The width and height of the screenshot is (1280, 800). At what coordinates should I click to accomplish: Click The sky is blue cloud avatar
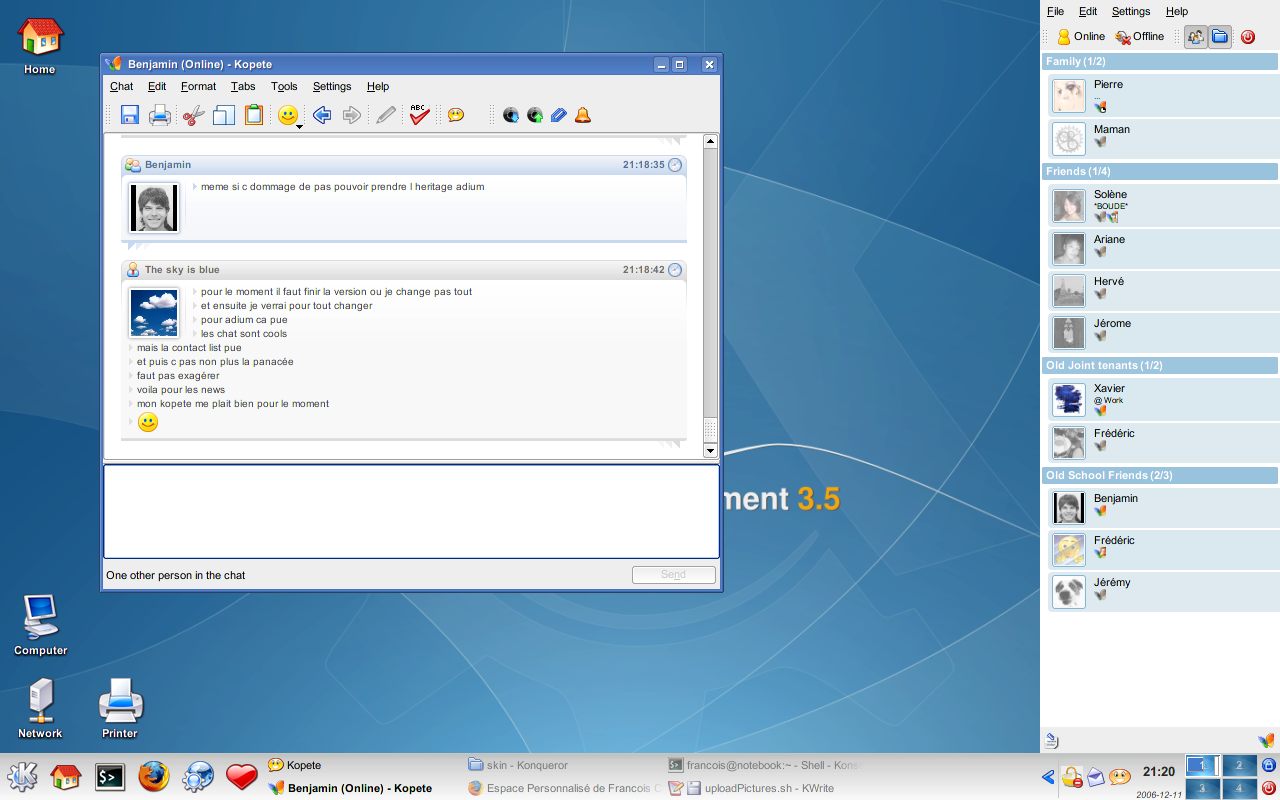pos(154,312)
